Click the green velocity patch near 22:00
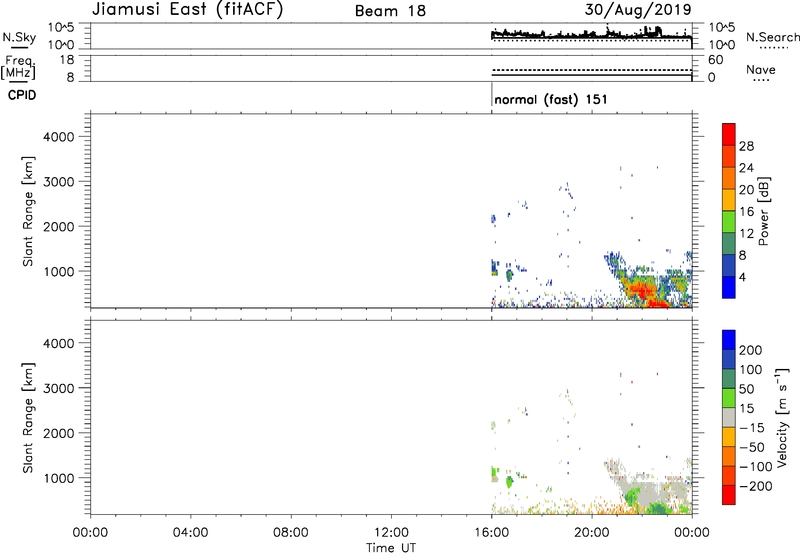Image resolution: width=800 pixels, height=554 pixels. pyautogui.click(x=633, y=496)
